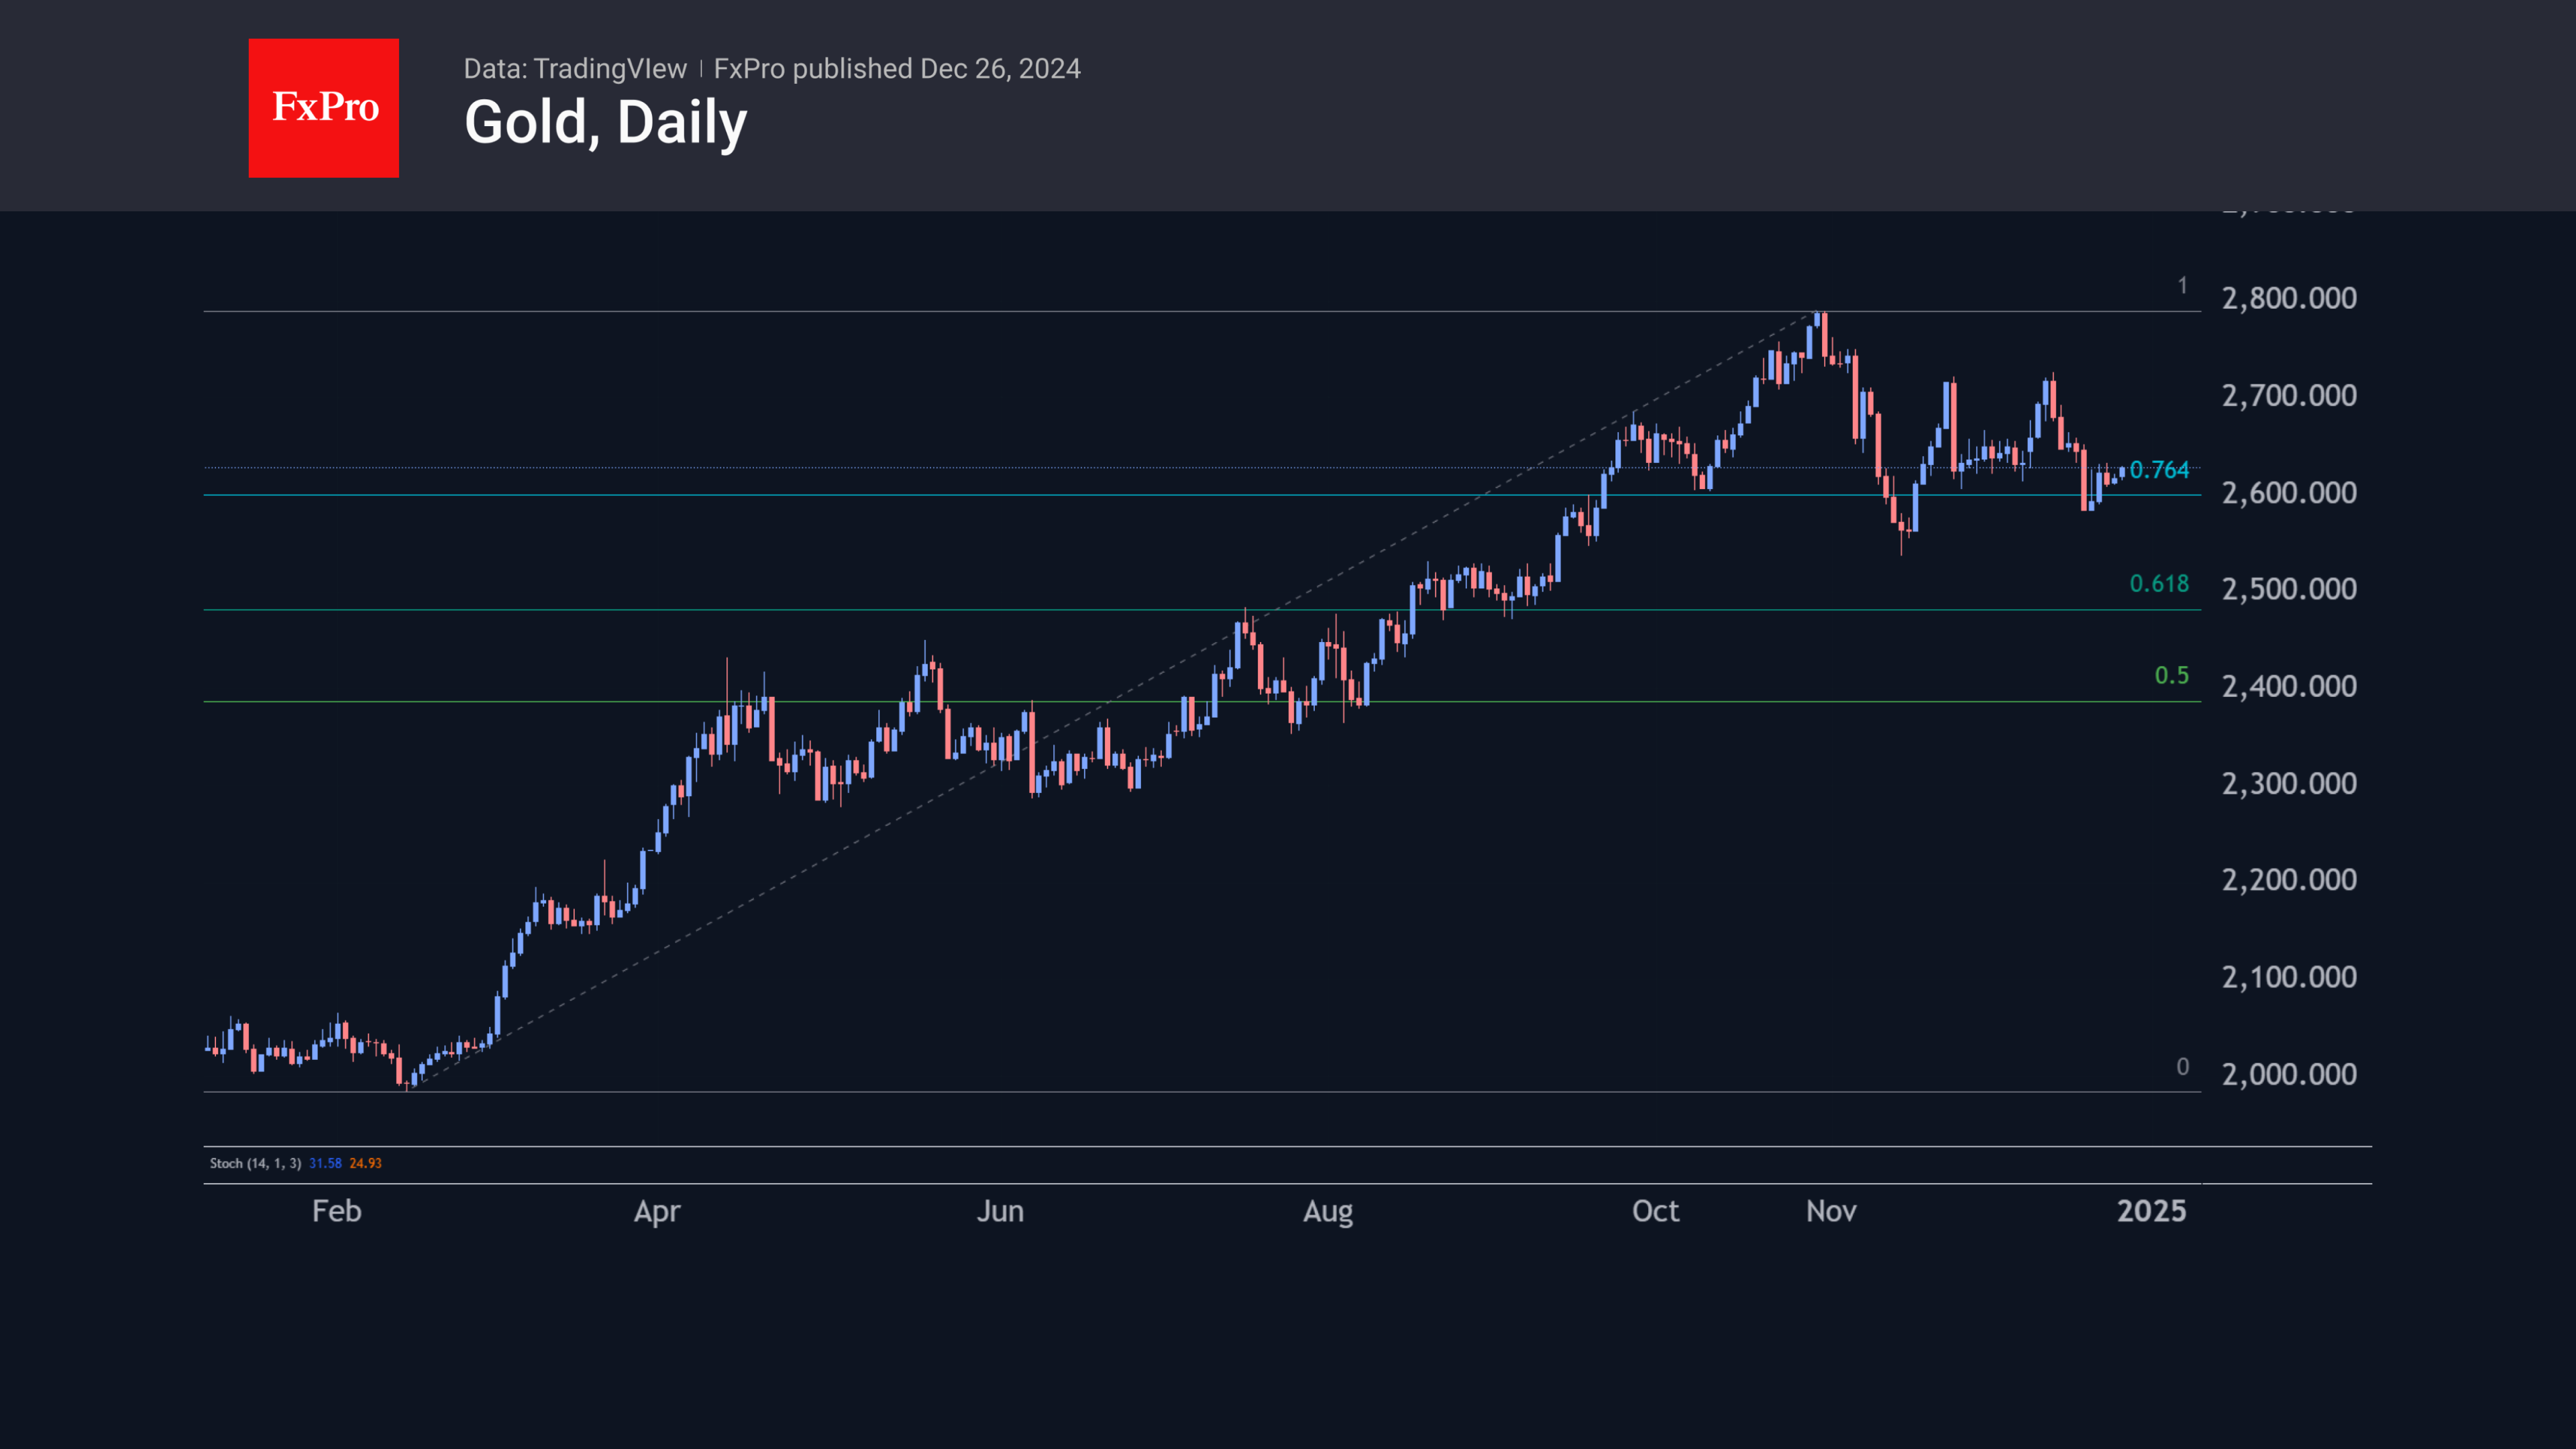The image size is (2576, 1449).
Task: Click 'FxPro published Dec 26, 2024' text
Action: [897, 69]
